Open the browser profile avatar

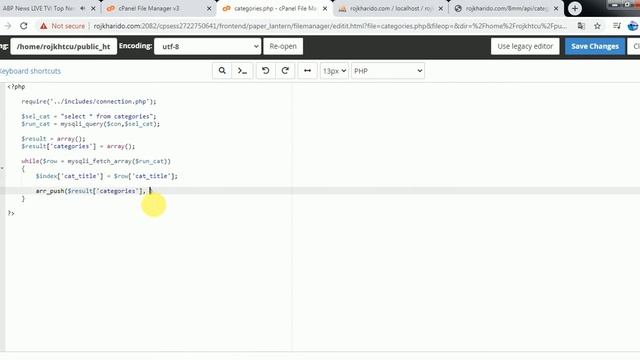point(633,26)
